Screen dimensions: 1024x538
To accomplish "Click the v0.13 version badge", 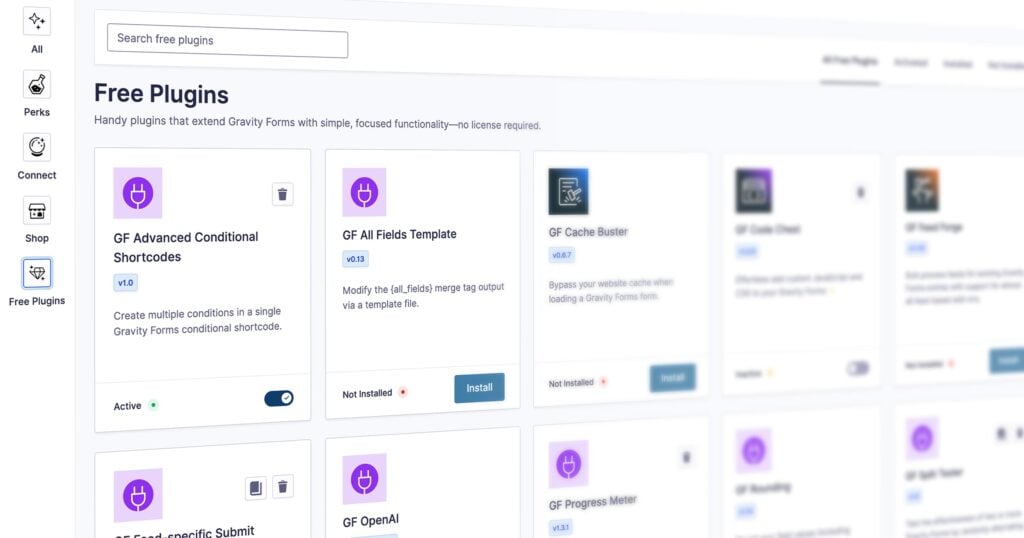I will 355,259.
